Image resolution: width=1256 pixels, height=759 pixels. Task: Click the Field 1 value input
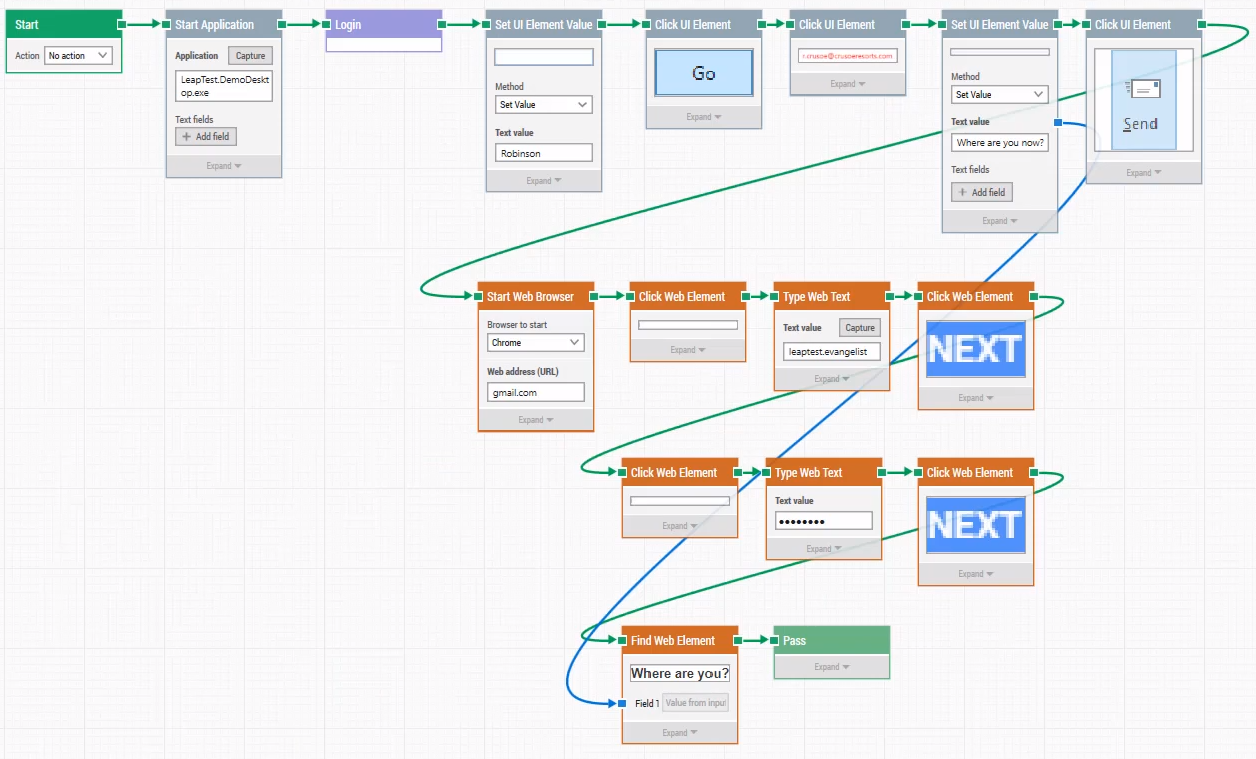696,703
